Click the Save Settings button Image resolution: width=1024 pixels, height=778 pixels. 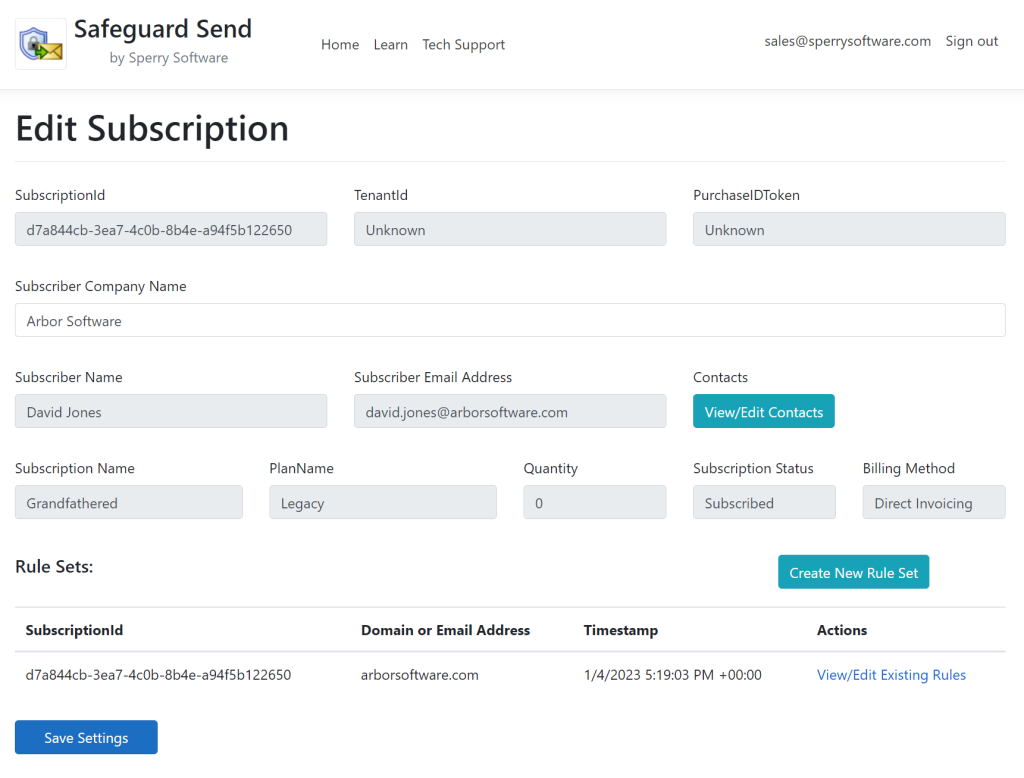point(86,737)
